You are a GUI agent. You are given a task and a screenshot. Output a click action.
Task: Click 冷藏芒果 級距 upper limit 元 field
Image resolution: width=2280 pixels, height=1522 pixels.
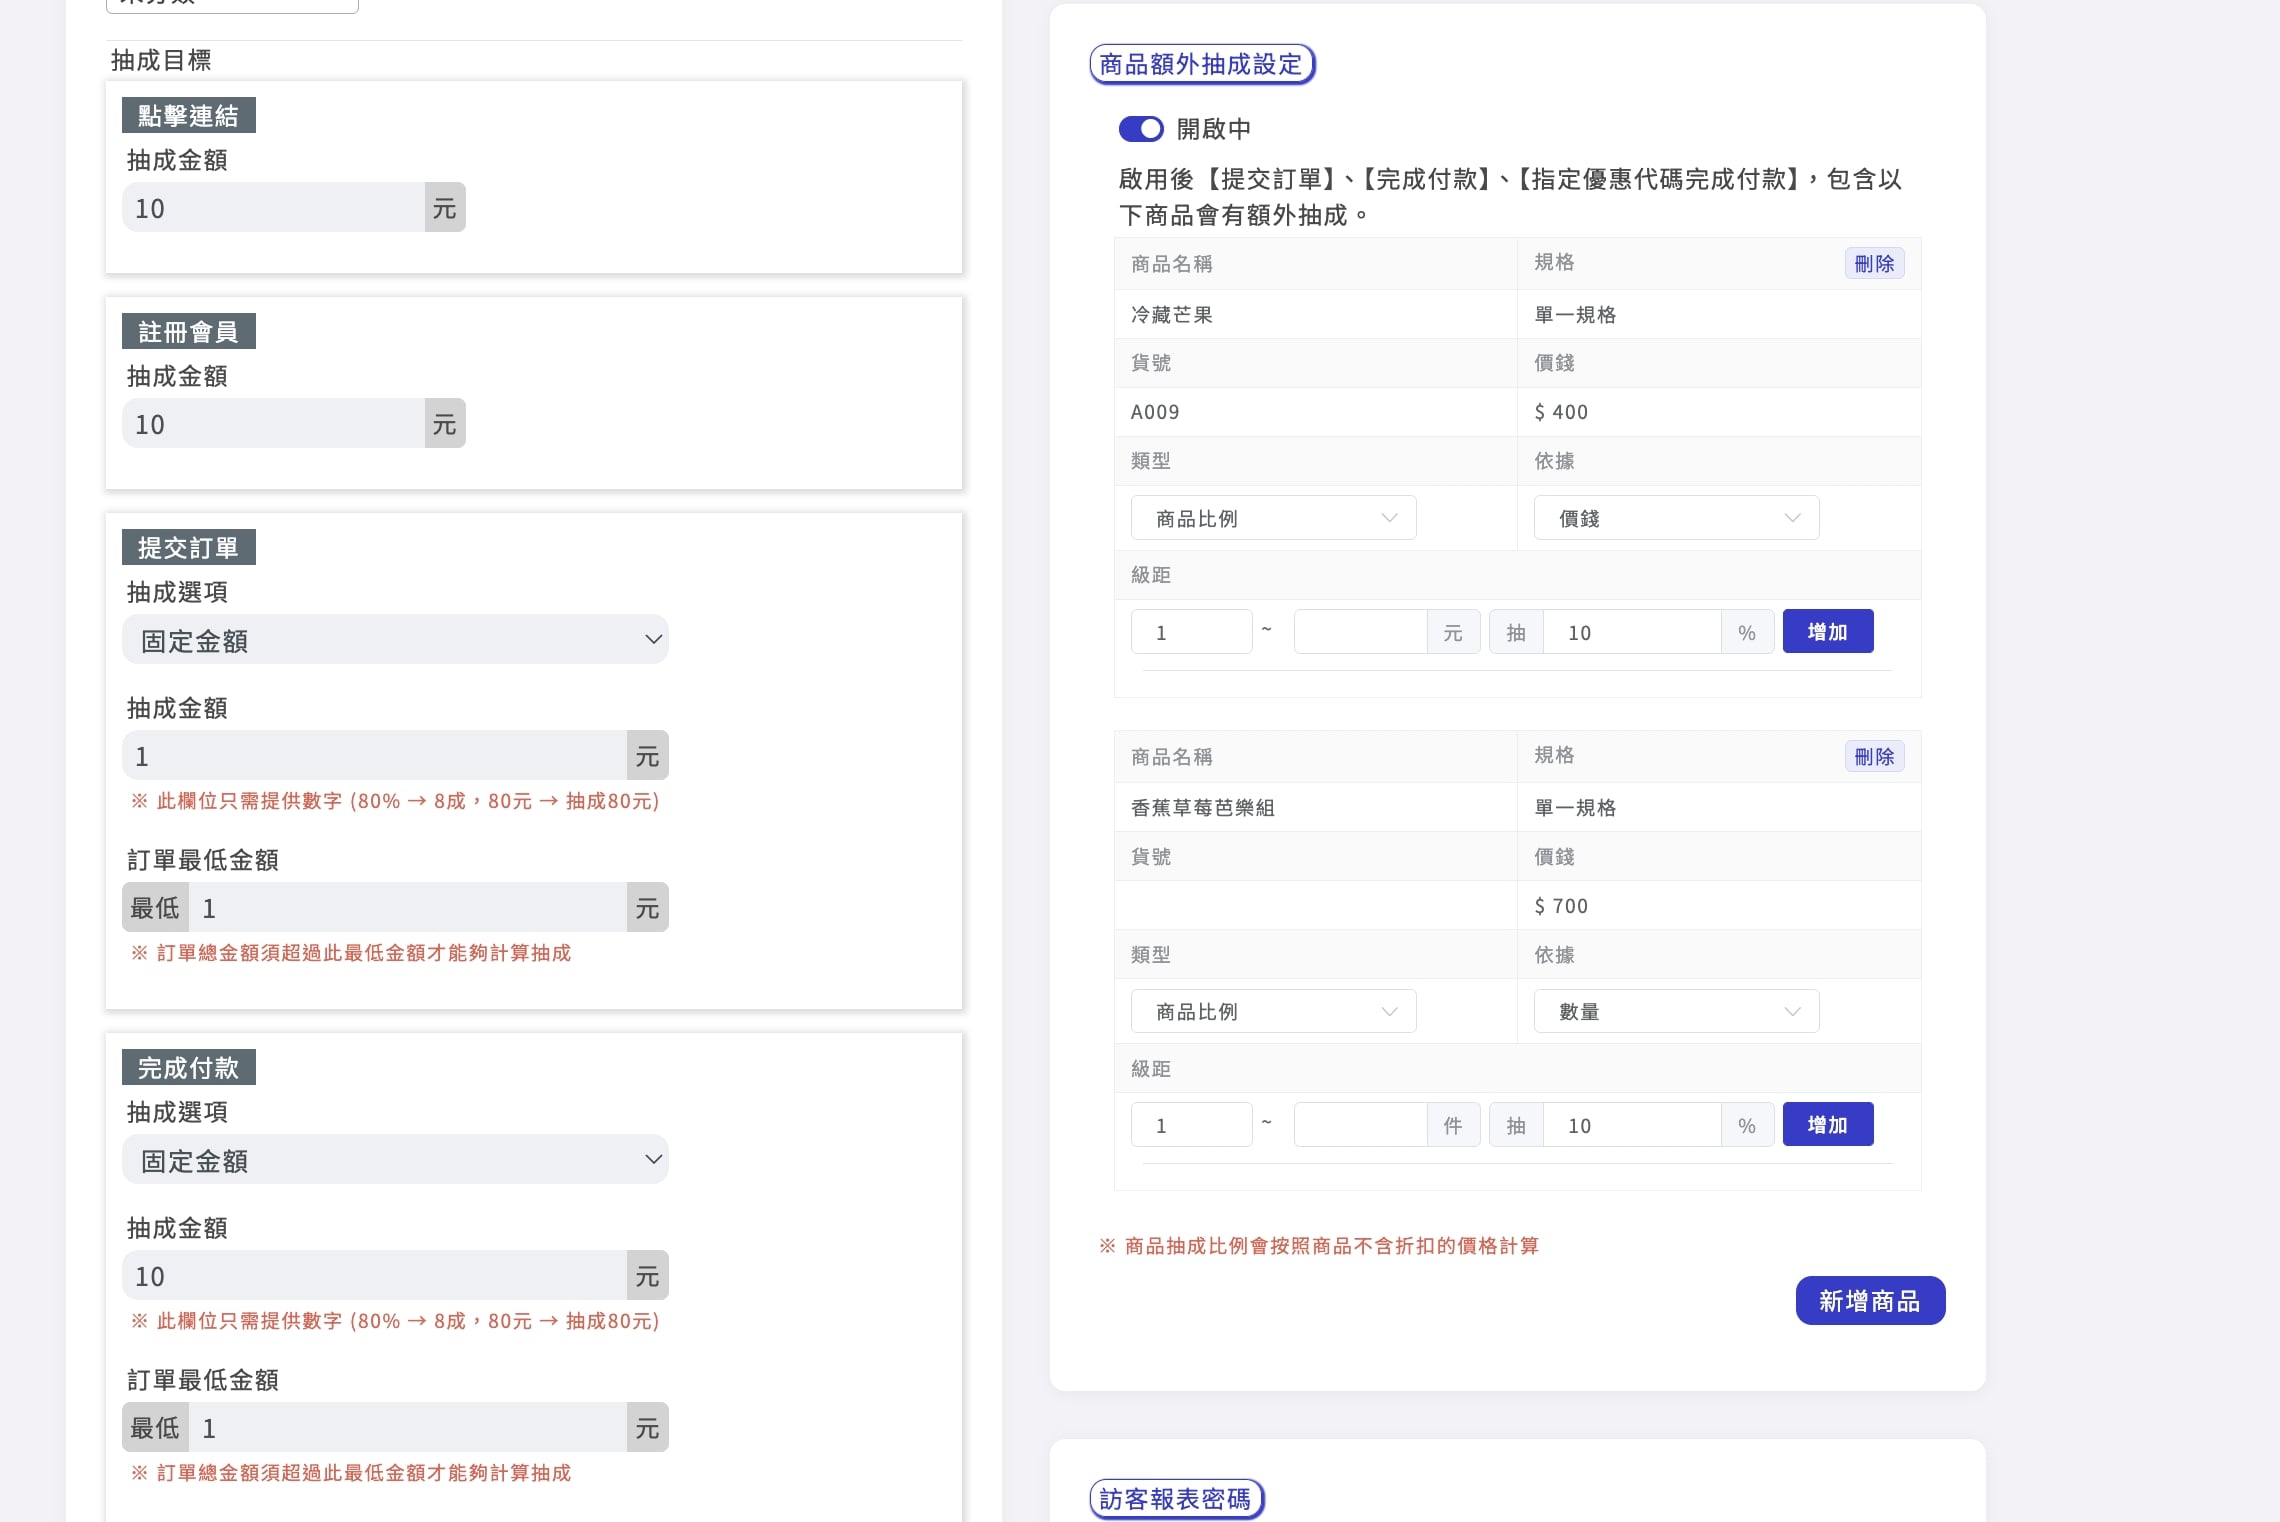[x=1360, y=632]
